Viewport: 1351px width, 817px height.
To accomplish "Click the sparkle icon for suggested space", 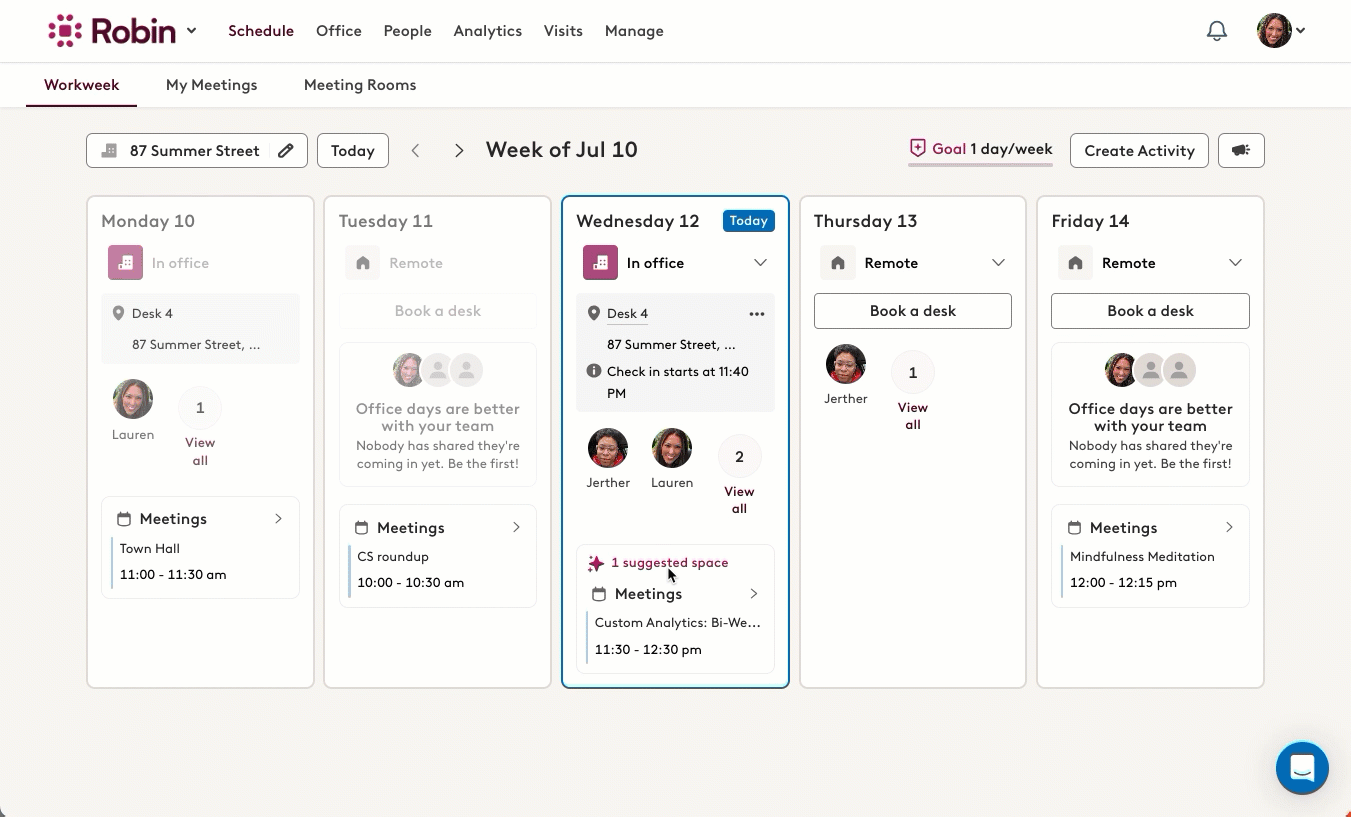I will [596, 563].
